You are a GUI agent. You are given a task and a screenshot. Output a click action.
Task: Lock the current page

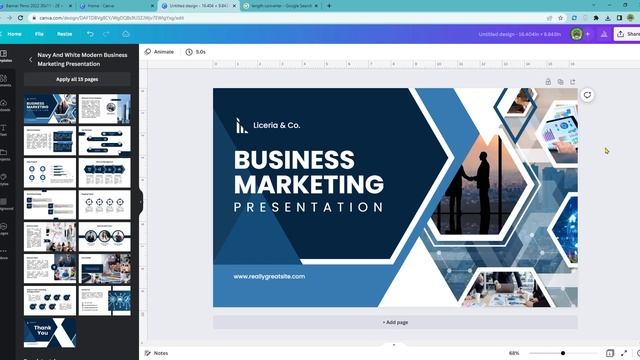click(548, 82)
